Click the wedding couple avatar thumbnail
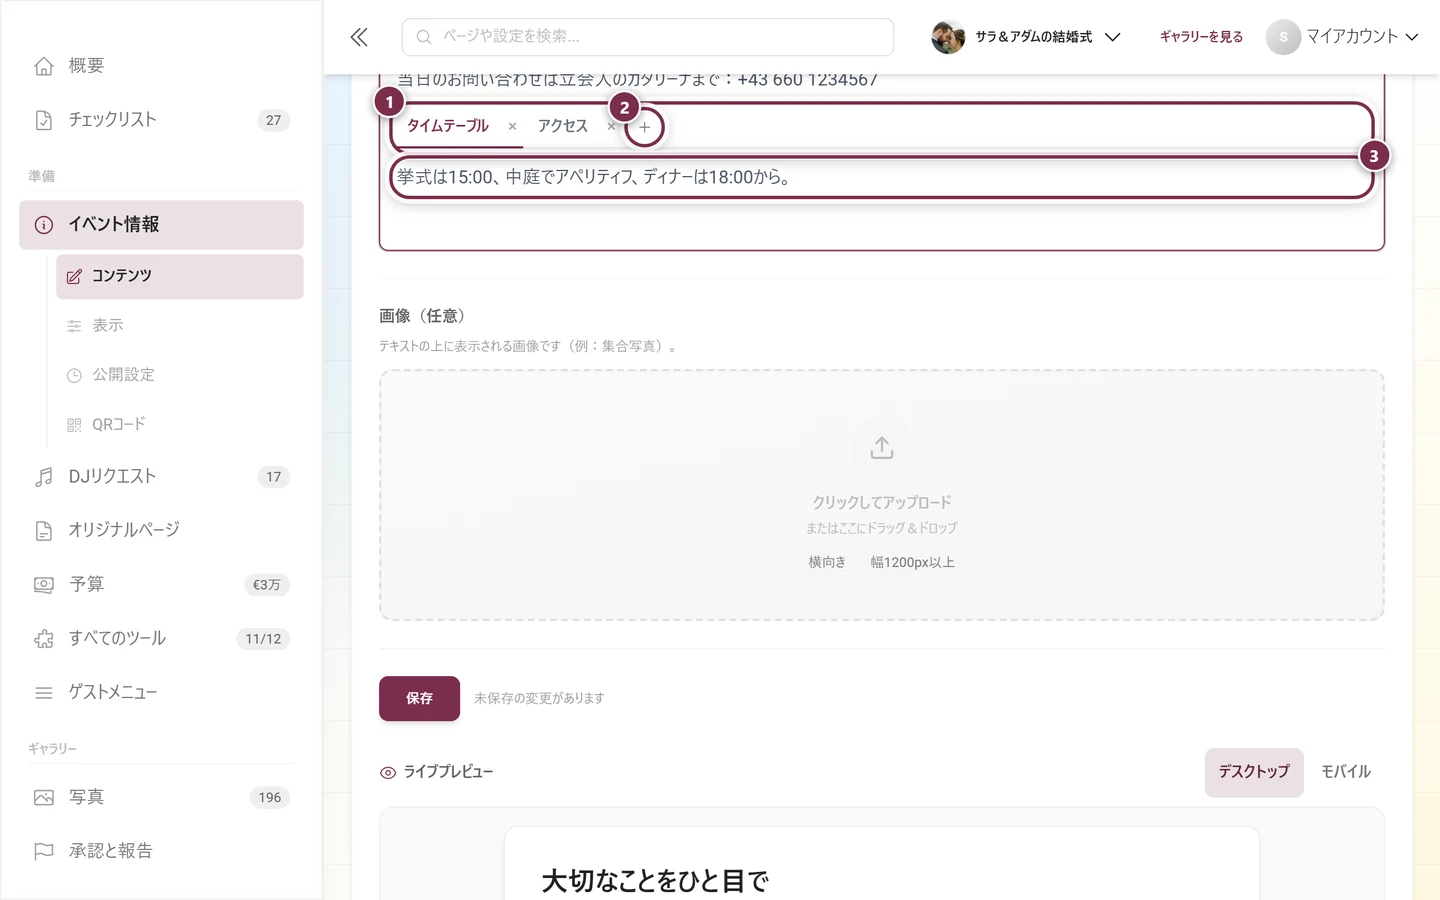This screenshot has height=900, width=1440. pyautogui.click(x=948, y=37)
